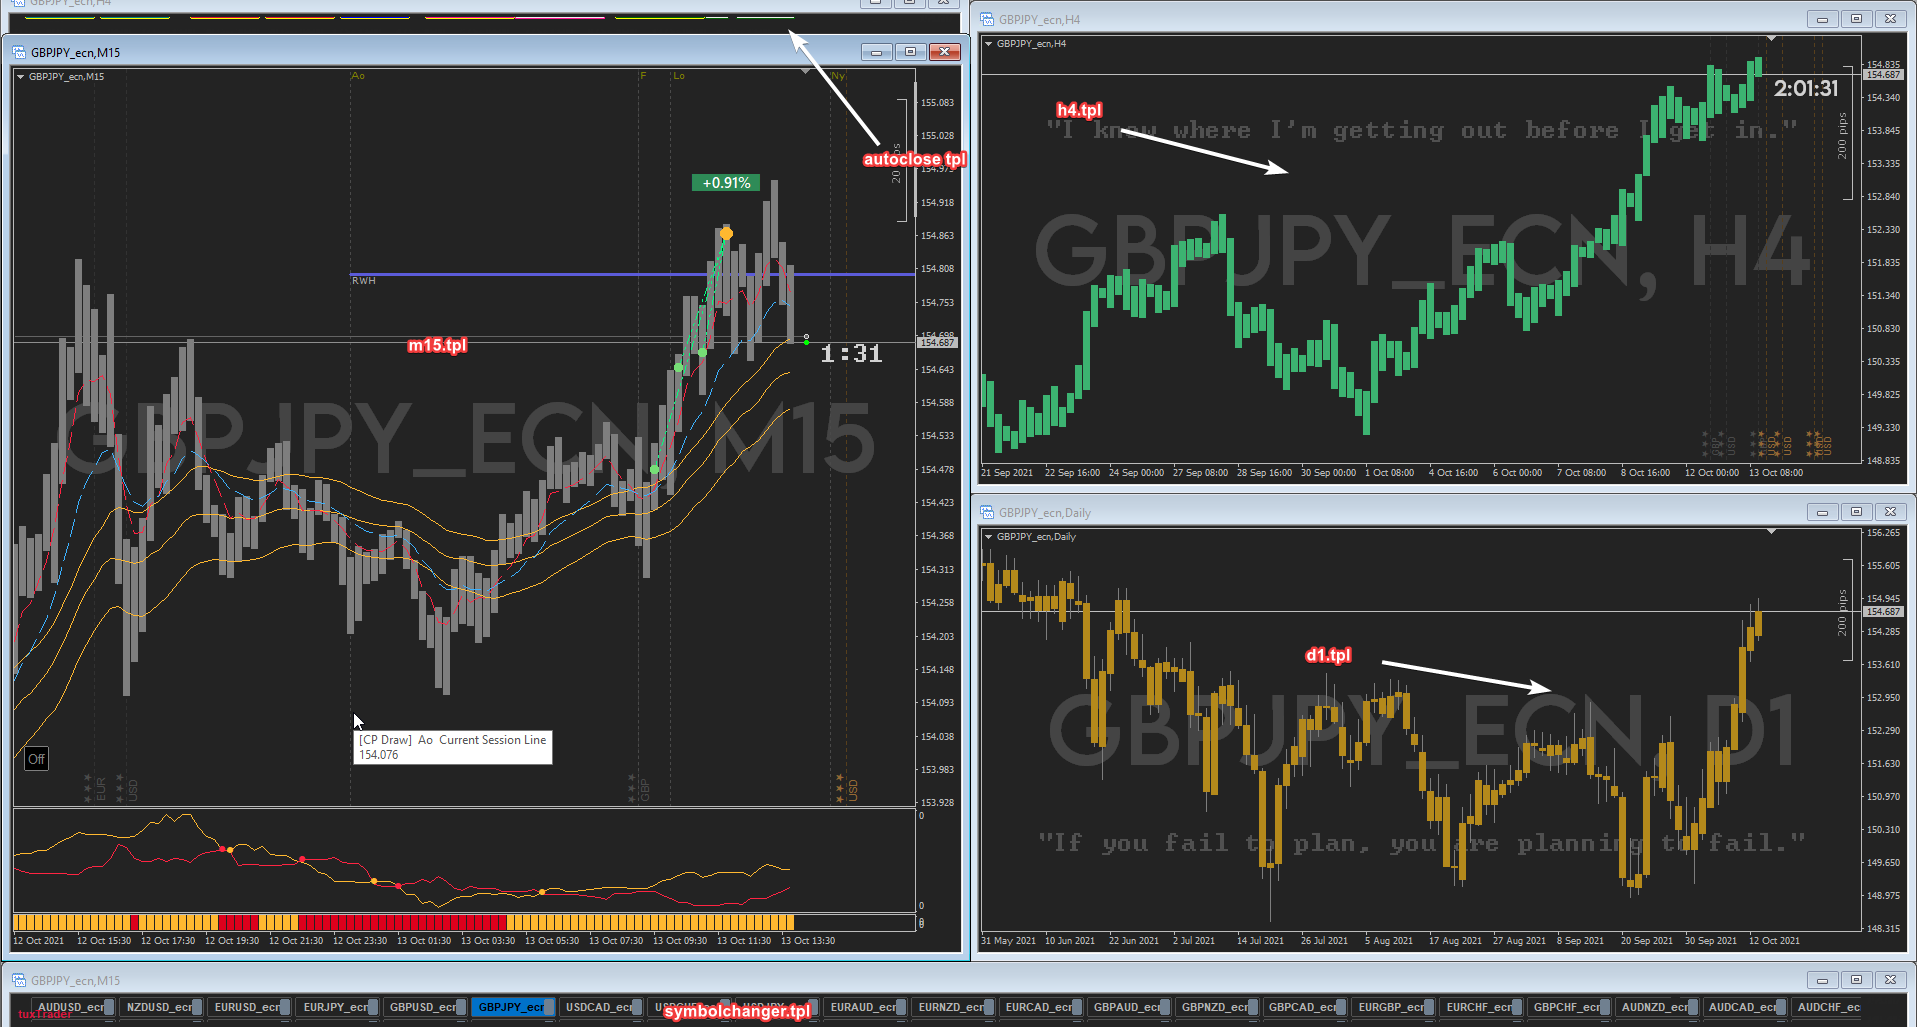The image size is (1917, 1027).
Task: Close the symbol changer window
Action: [1890, 980]
